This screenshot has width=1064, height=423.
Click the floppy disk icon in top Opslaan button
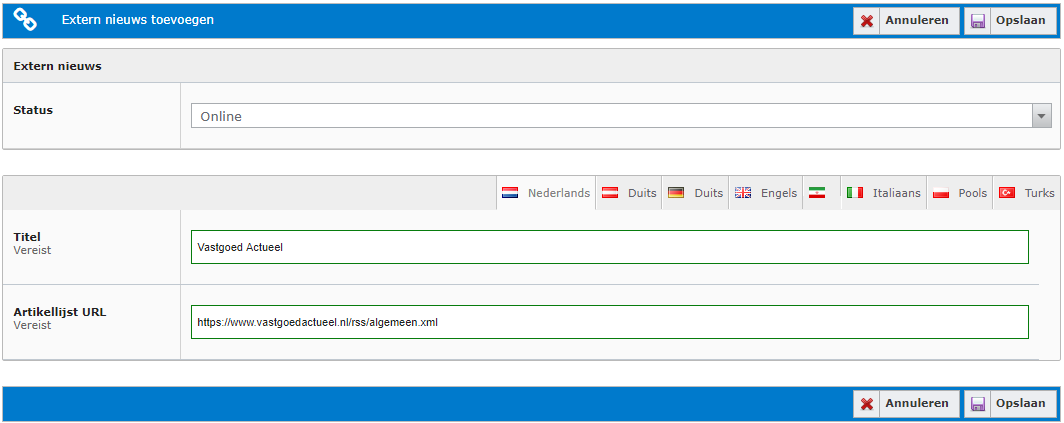tap(977, 21)
